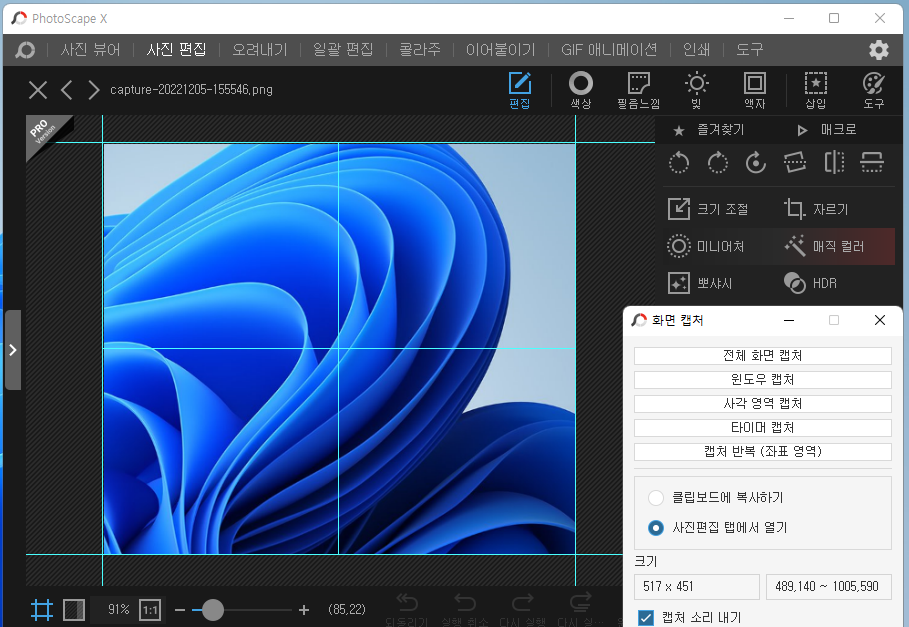Screen dimensions: 909x627
Task: Click the 517 x 451 size field
Action: point(697,587)
